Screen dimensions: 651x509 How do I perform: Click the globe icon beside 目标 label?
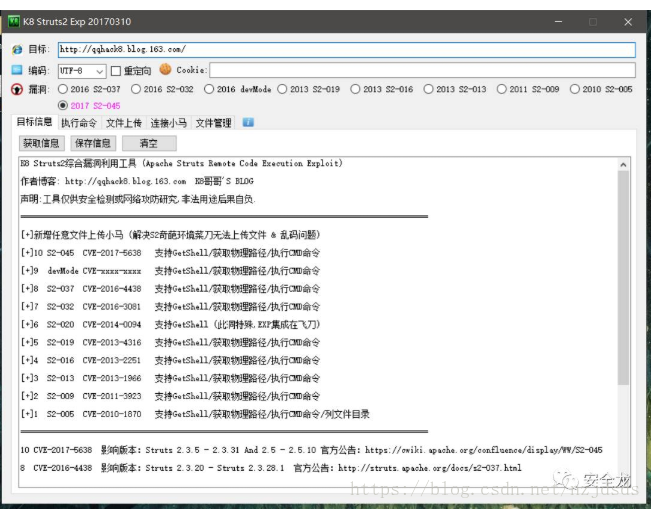click(x=17, y=49)
